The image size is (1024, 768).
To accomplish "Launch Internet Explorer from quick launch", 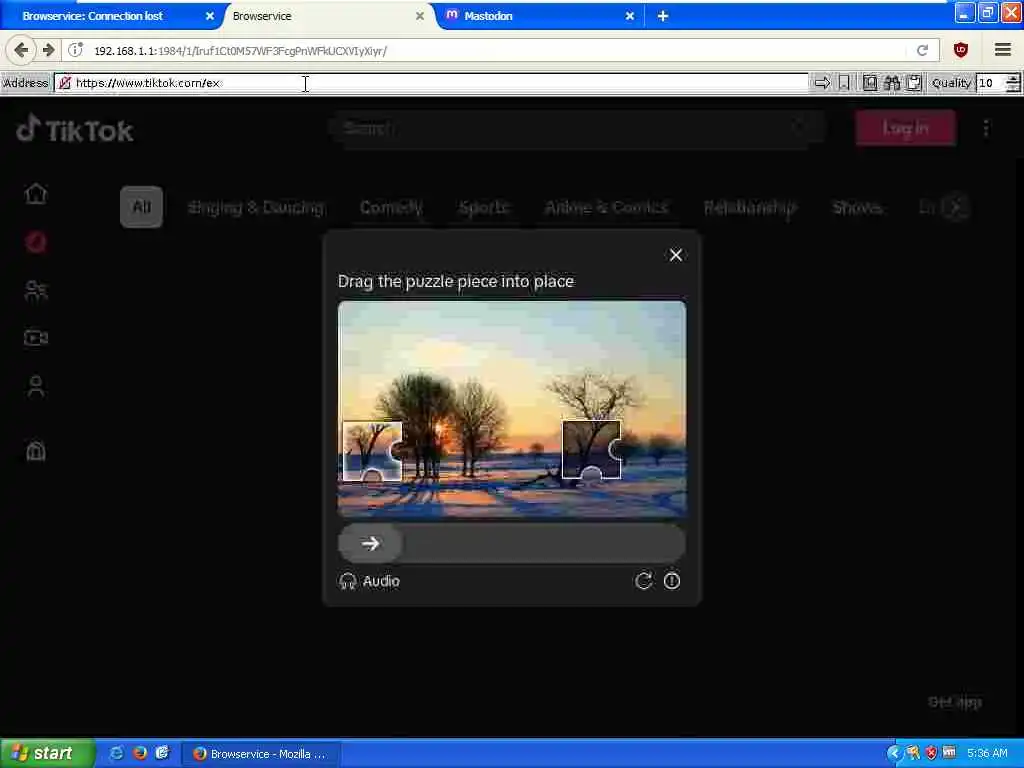I will click(x=116, y=753).
